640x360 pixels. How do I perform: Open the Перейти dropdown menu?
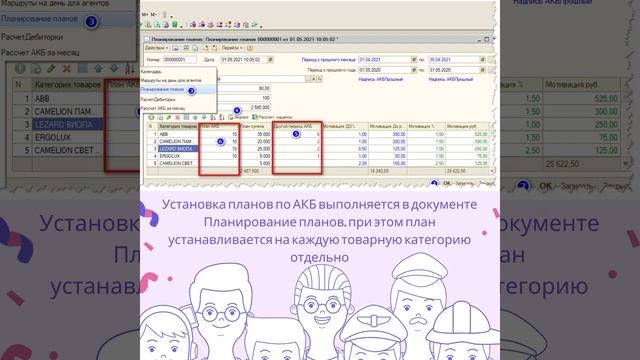click(232, 48)
